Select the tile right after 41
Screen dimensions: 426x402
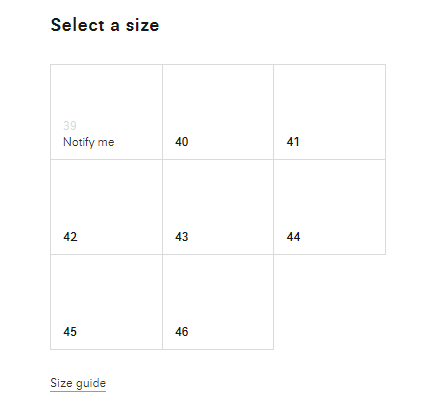coord(106,207)
